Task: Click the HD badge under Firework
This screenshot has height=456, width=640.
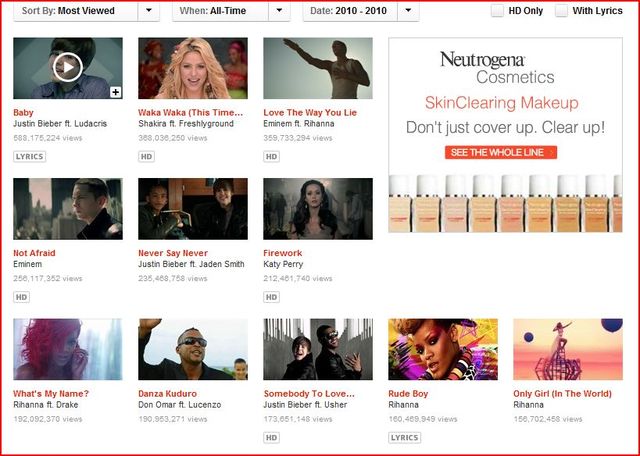Action: tap(271, 297)
